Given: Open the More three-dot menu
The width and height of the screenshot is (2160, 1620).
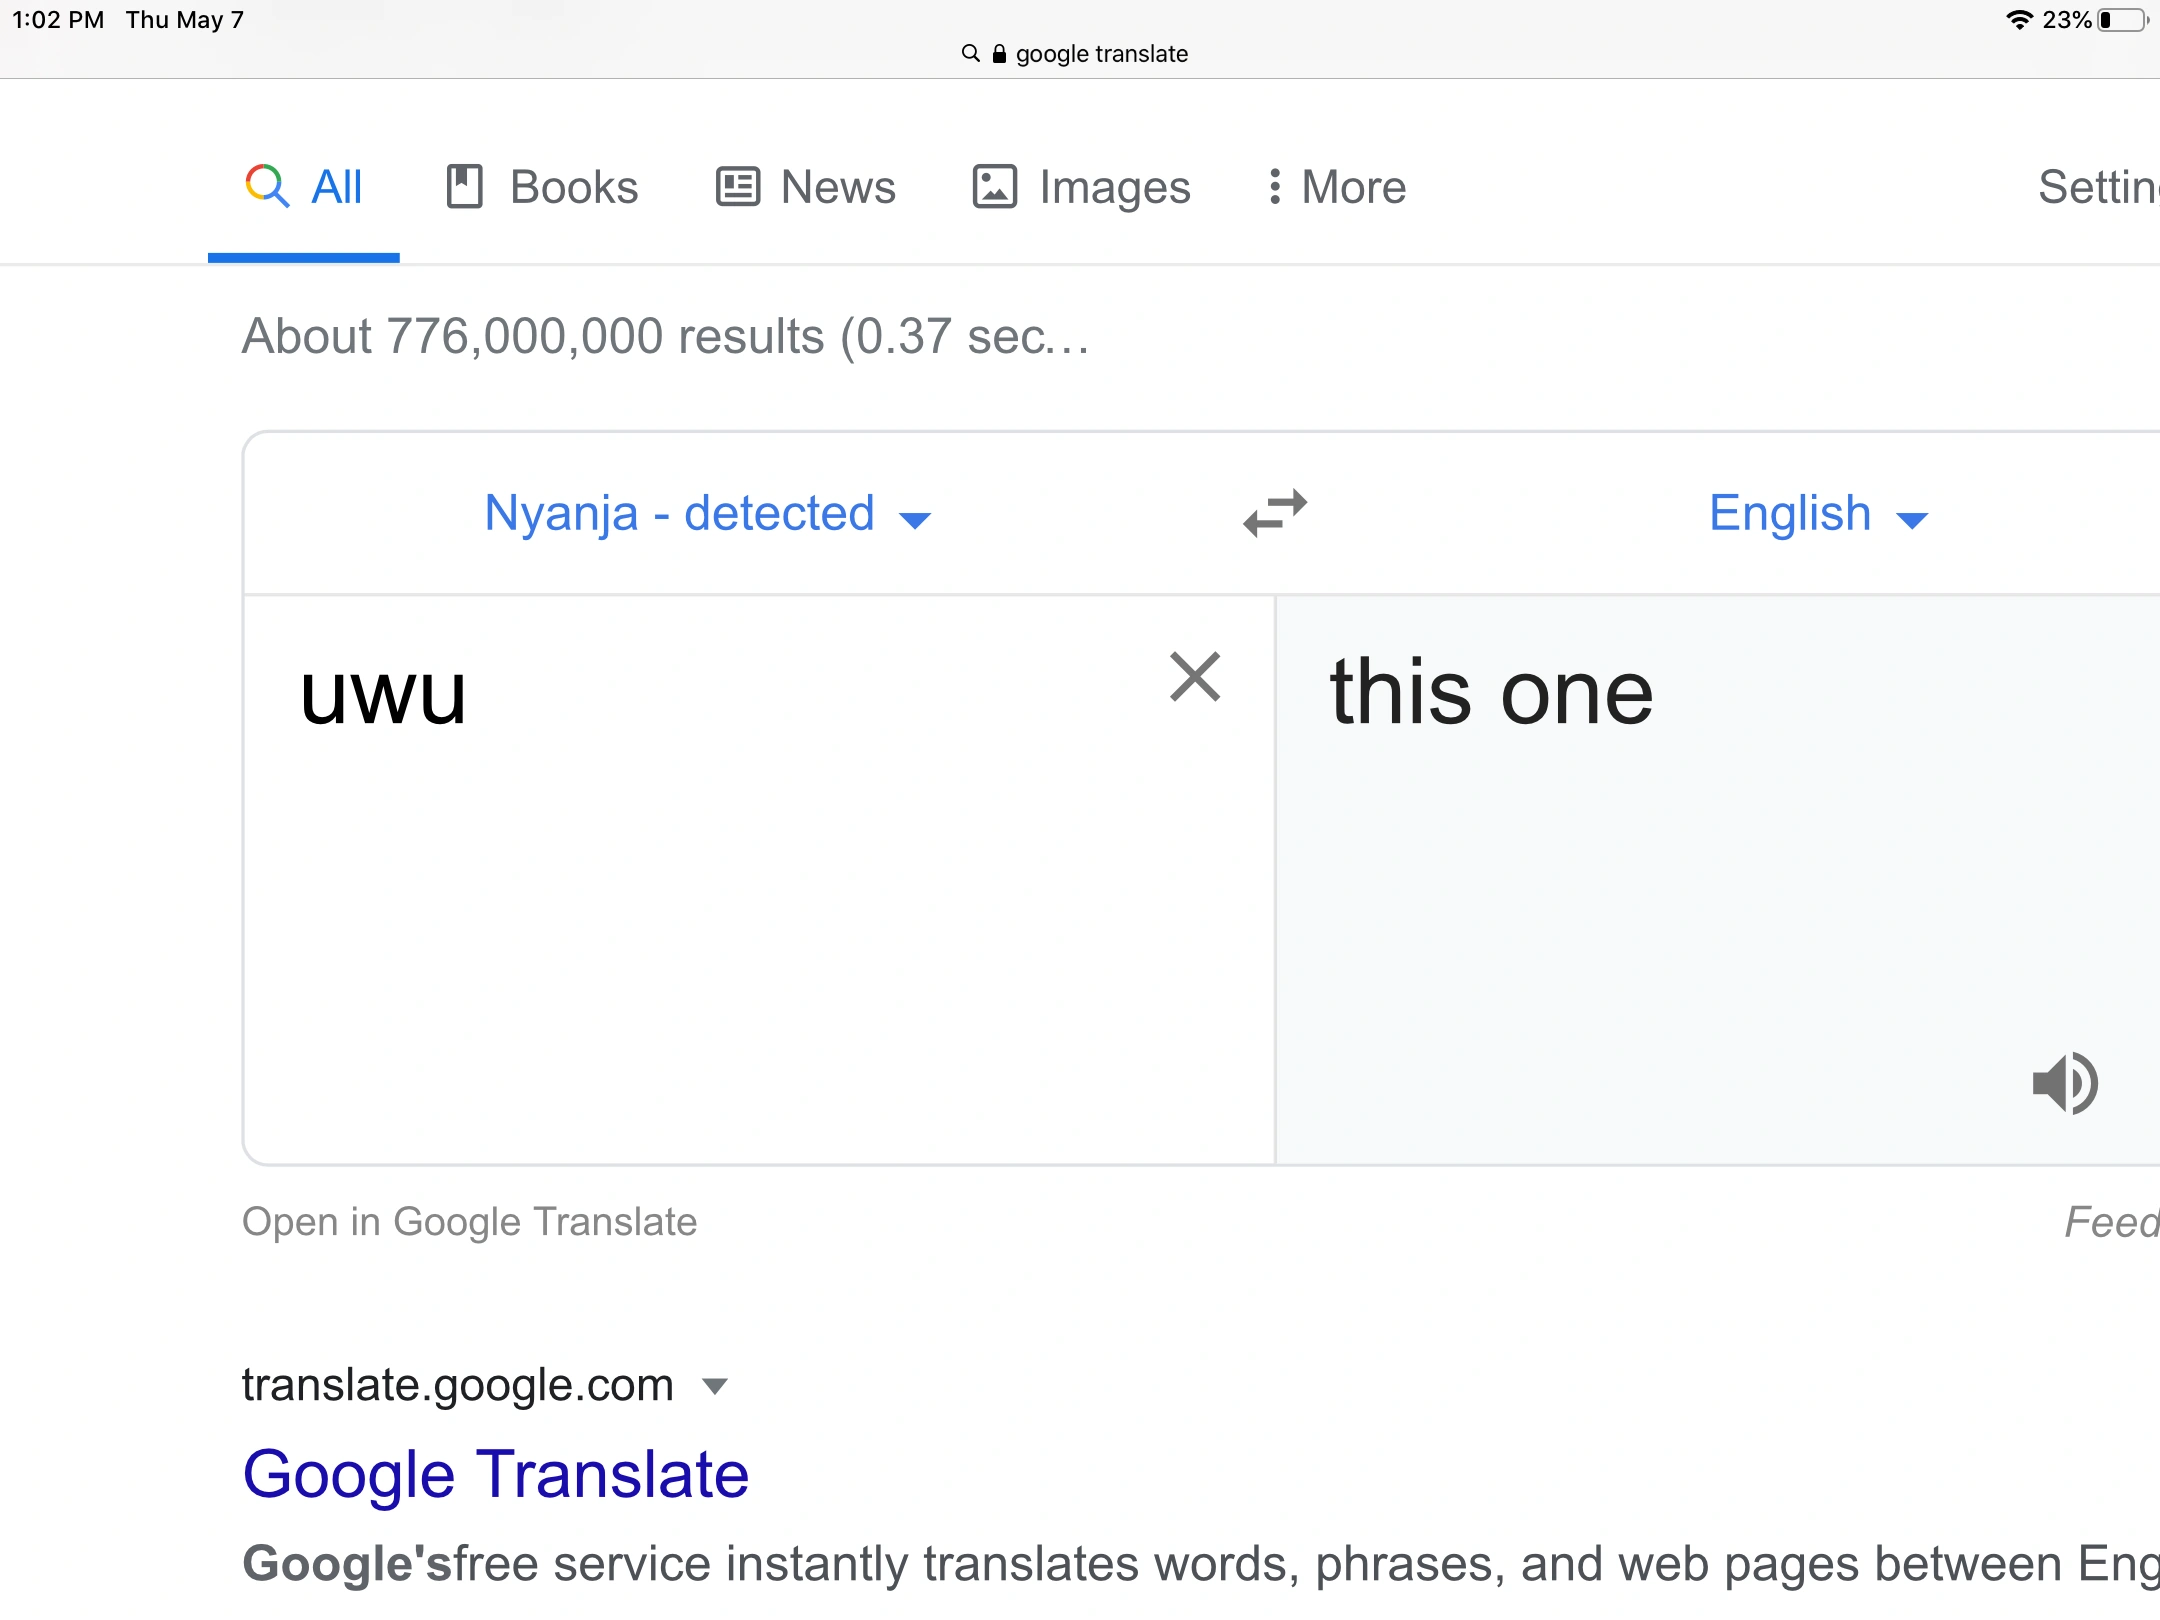Looking at the screenshot, I should pyautogui.click(x=1275, y=187).
